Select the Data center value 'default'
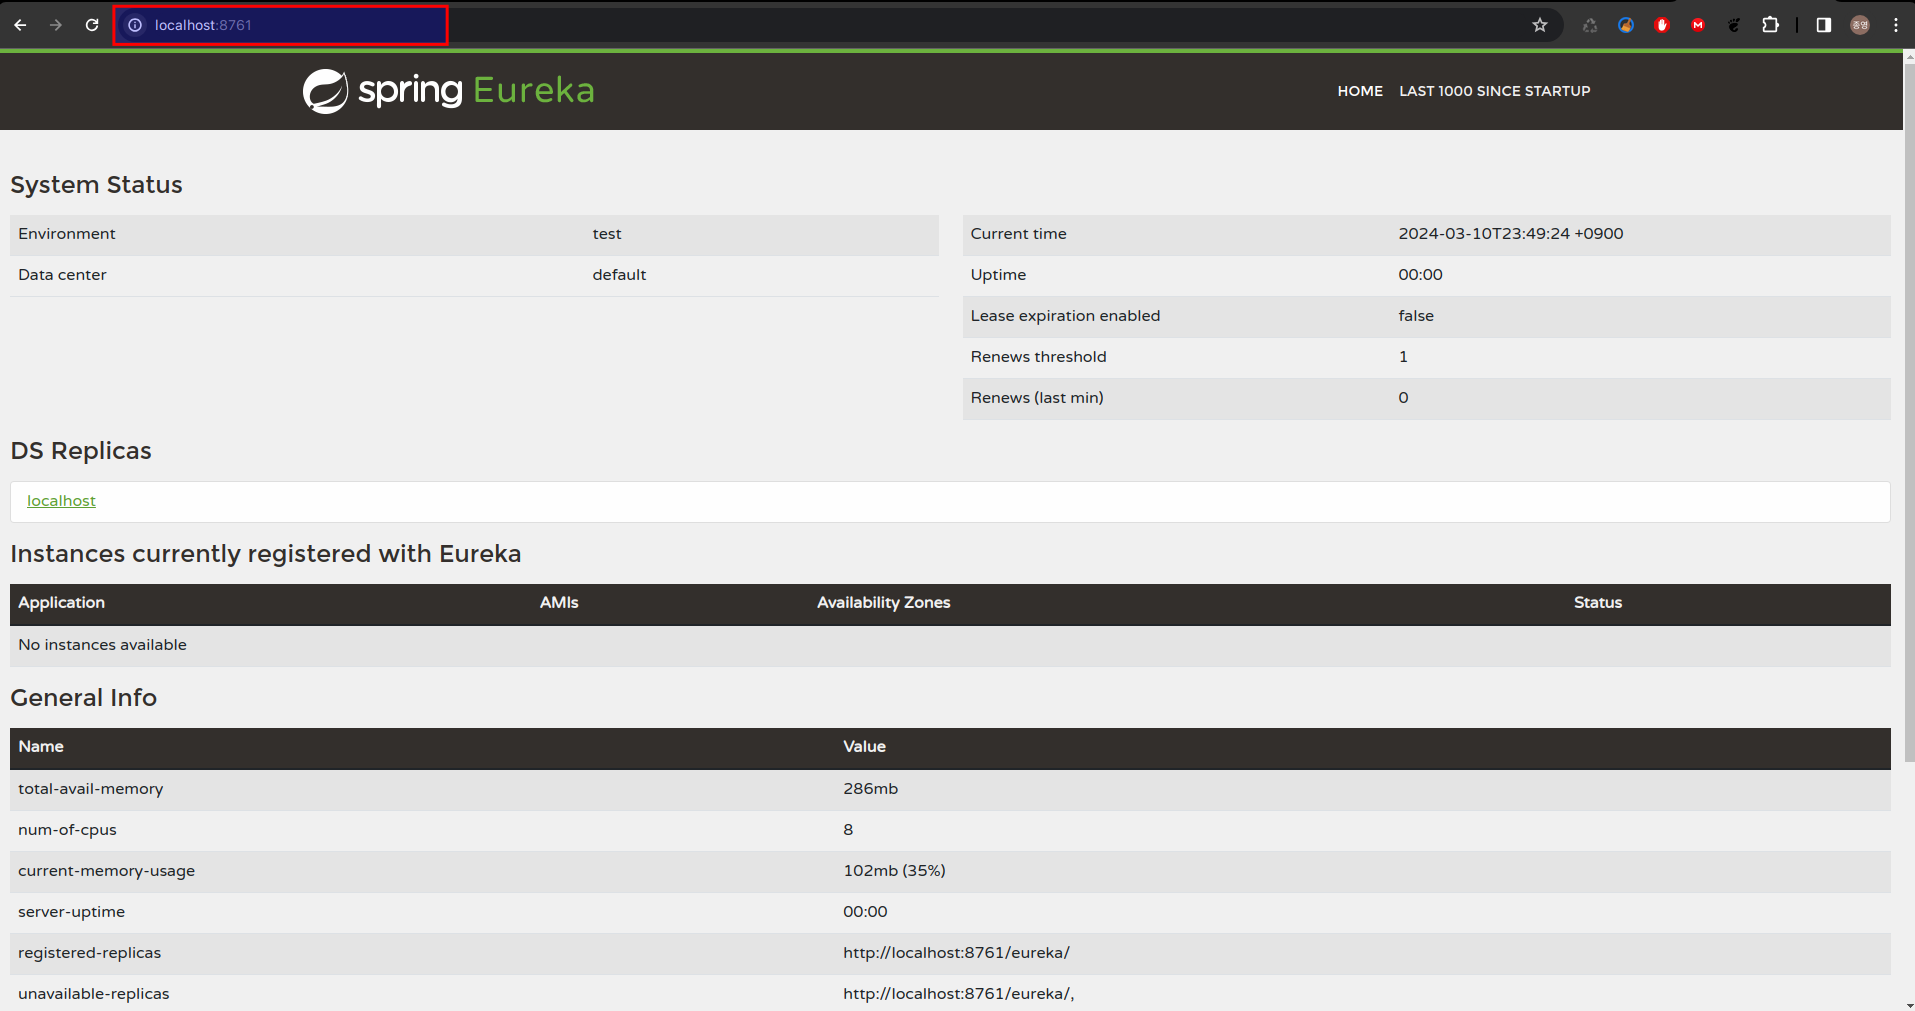Viewport: 1915px width, 1011px height. pyautogui.click(x=619, y=275)
